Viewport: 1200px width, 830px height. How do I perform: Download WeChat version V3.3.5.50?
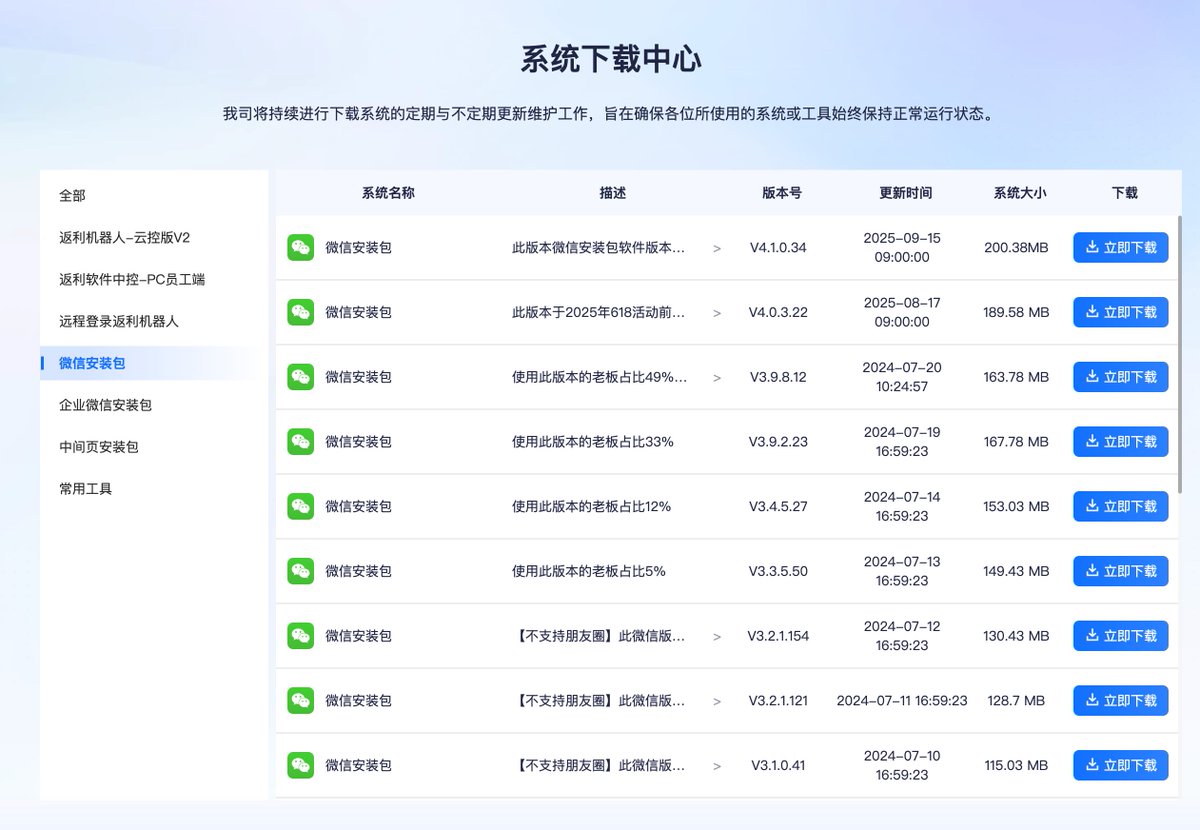click(x=1120, y=571)
